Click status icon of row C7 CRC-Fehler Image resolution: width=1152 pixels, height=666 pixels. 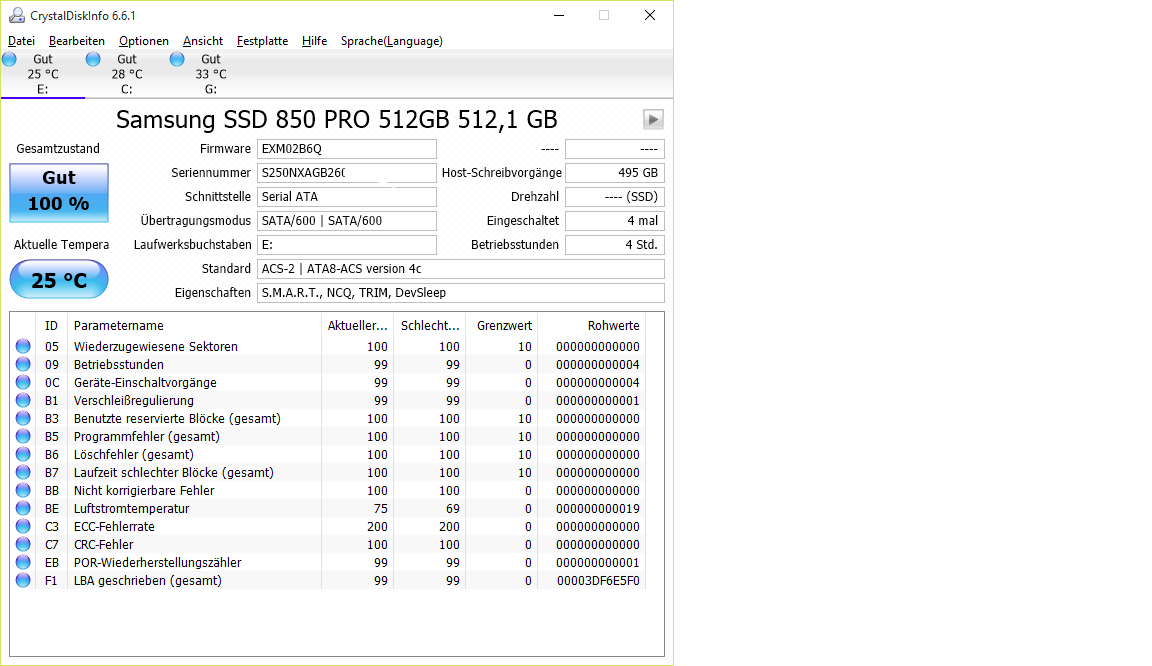(24, 544)
